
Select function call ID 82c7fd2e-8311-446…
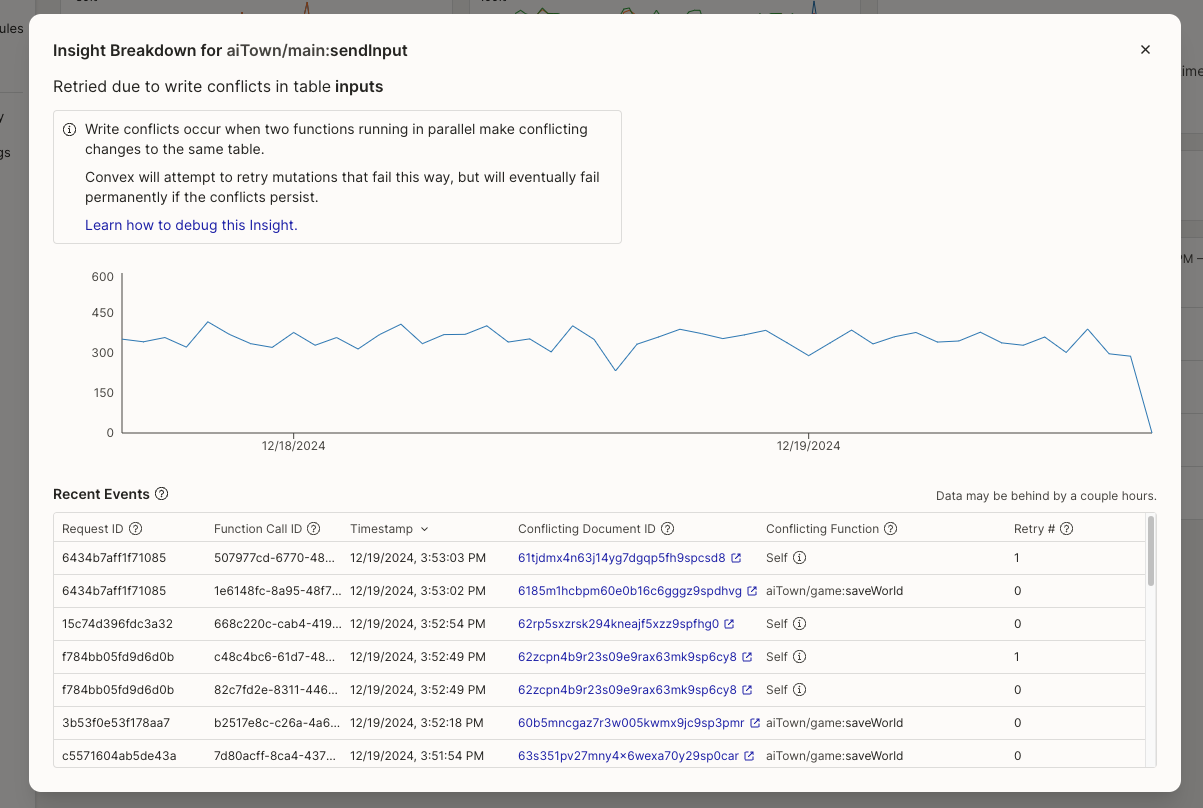[278, 690]
